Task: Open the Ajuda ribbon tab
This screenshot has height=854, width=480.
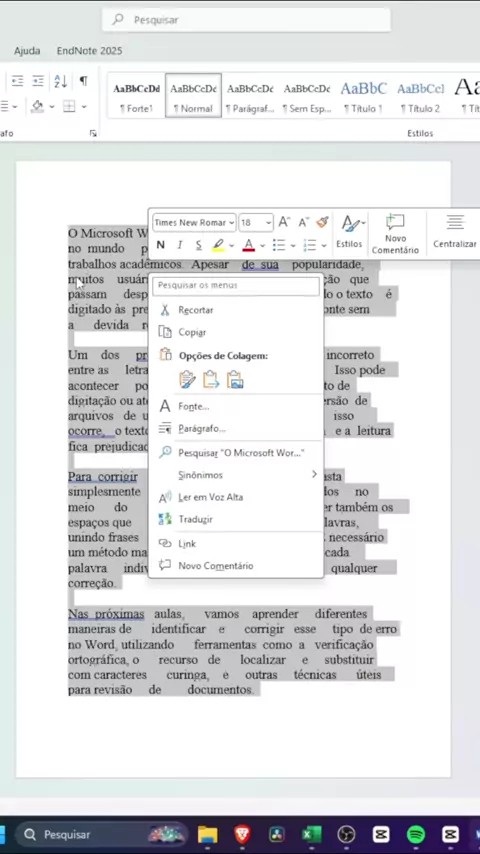Action: click(x=27, y=51)
